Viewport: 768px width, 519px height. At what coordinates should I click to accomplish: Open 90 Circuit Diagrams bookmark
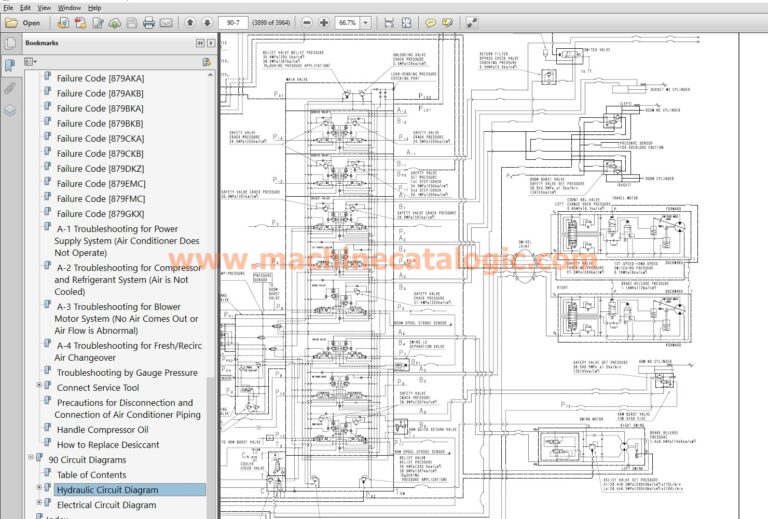pyautogui.click(x=87, y=460)
